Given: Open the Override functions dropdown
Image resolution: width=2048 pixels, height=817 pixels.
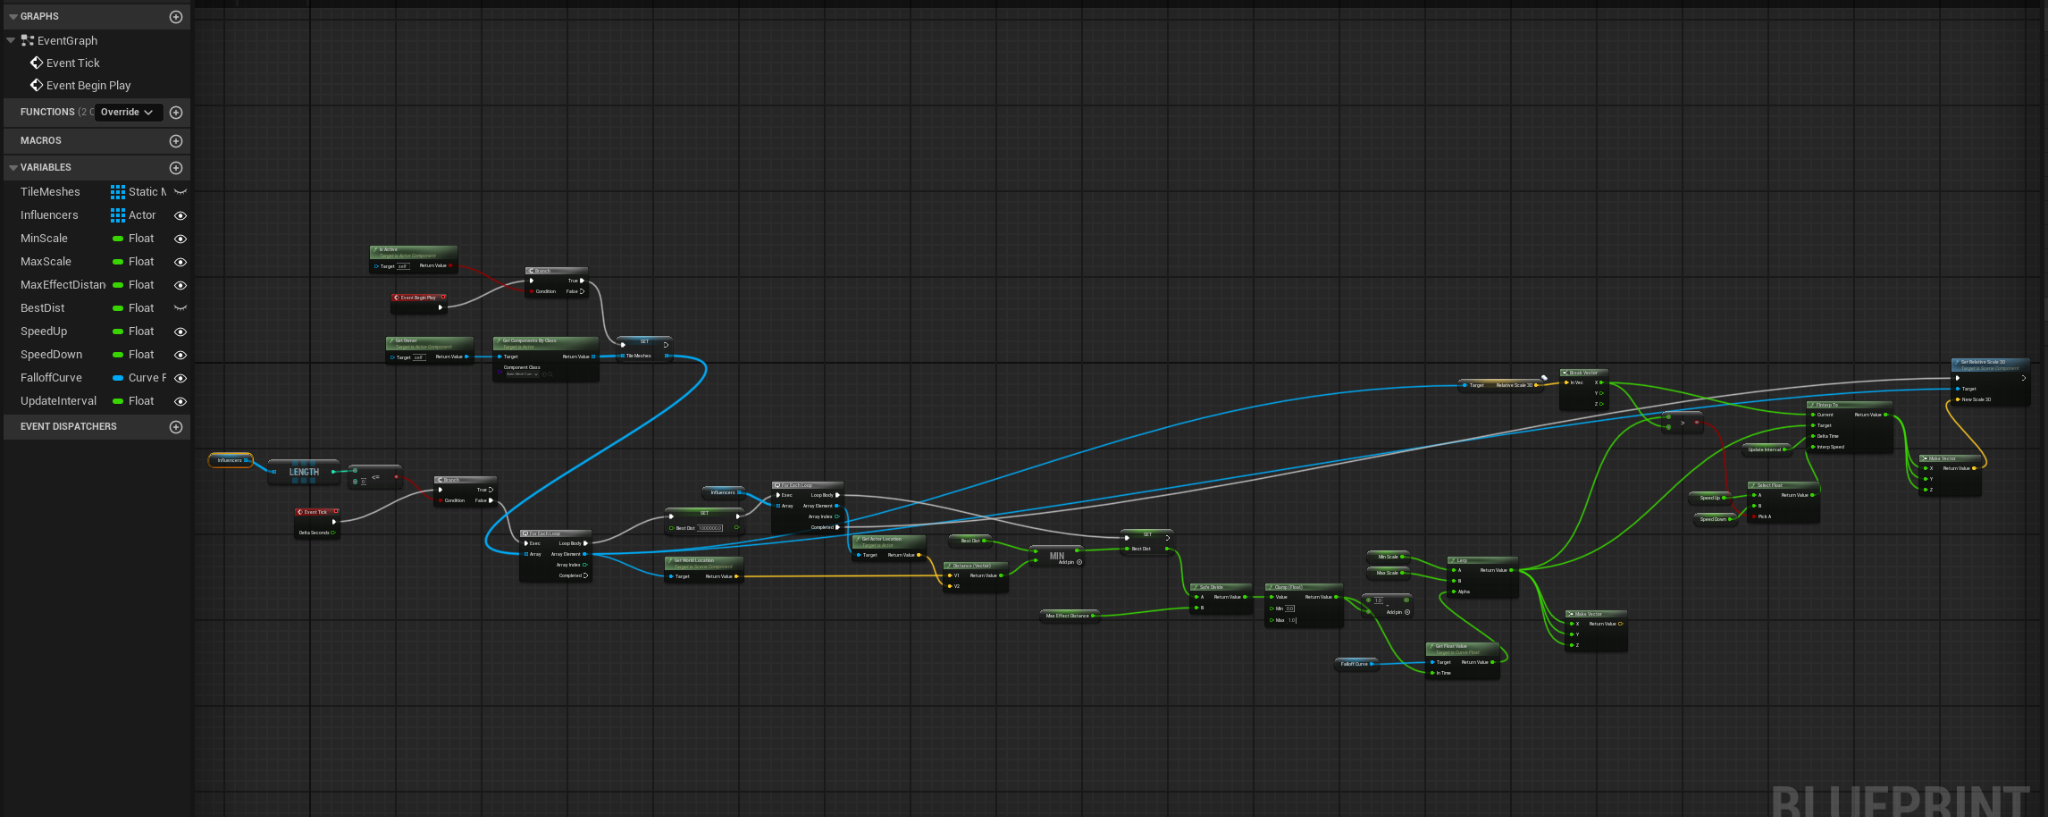Looking at the screenshot, I should pyautogui.click(x=127, y=112).
